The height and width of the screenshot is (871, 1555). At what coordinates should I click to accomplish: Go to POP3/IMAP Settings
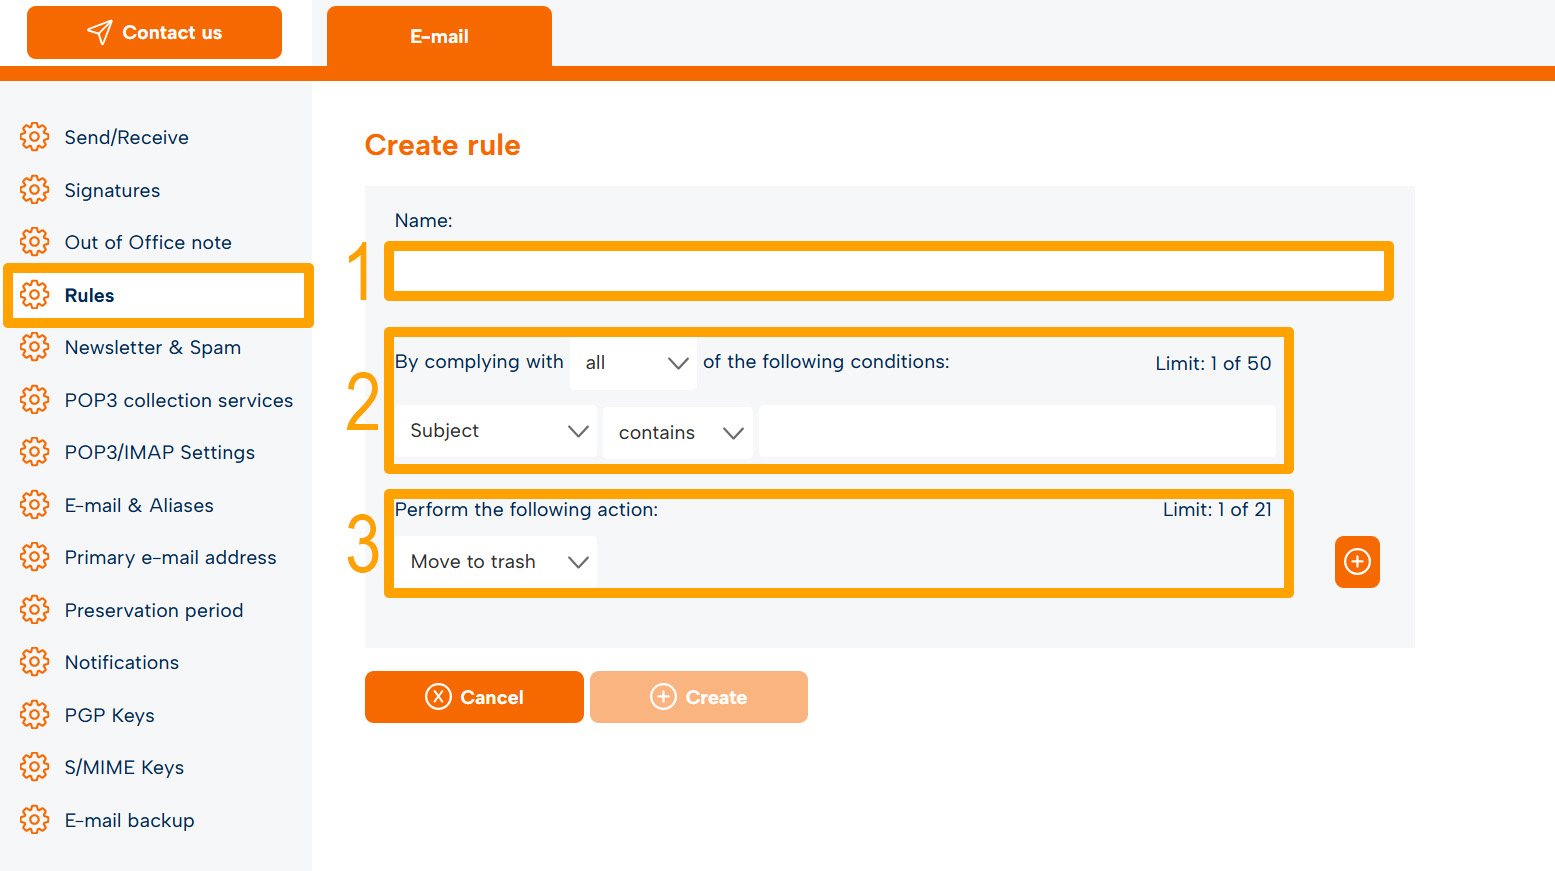click(x=160, y=452)
